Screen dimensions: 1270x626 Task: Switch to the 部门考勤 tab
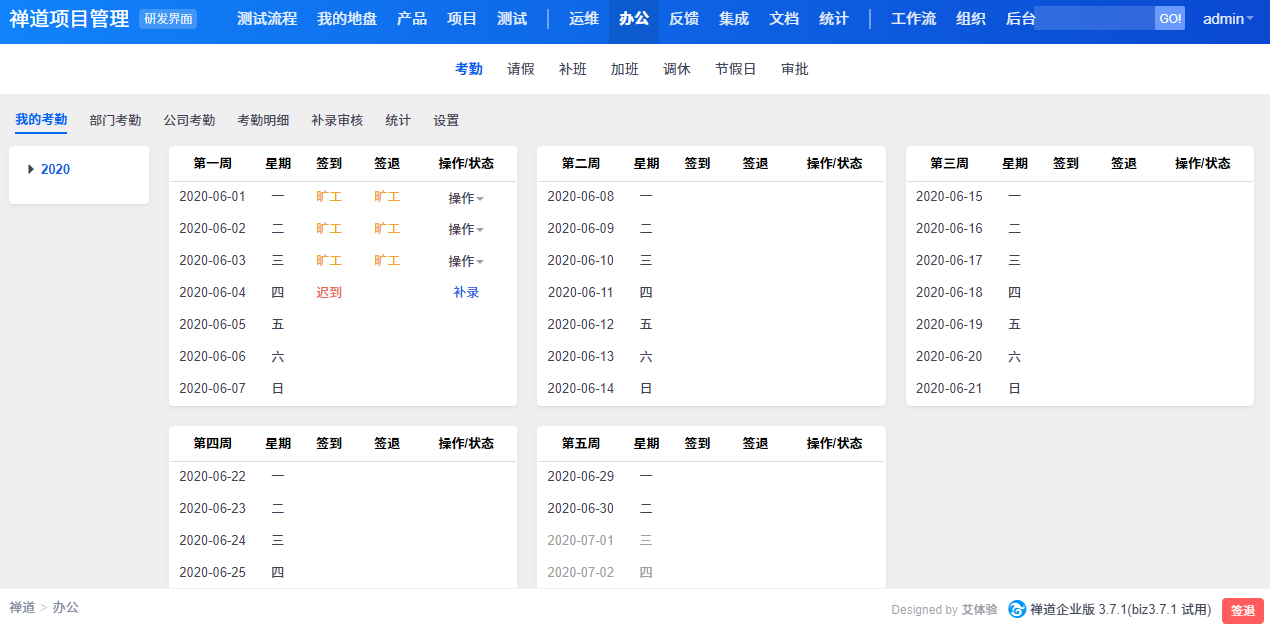pyautogui.click(x=115, y=120)
